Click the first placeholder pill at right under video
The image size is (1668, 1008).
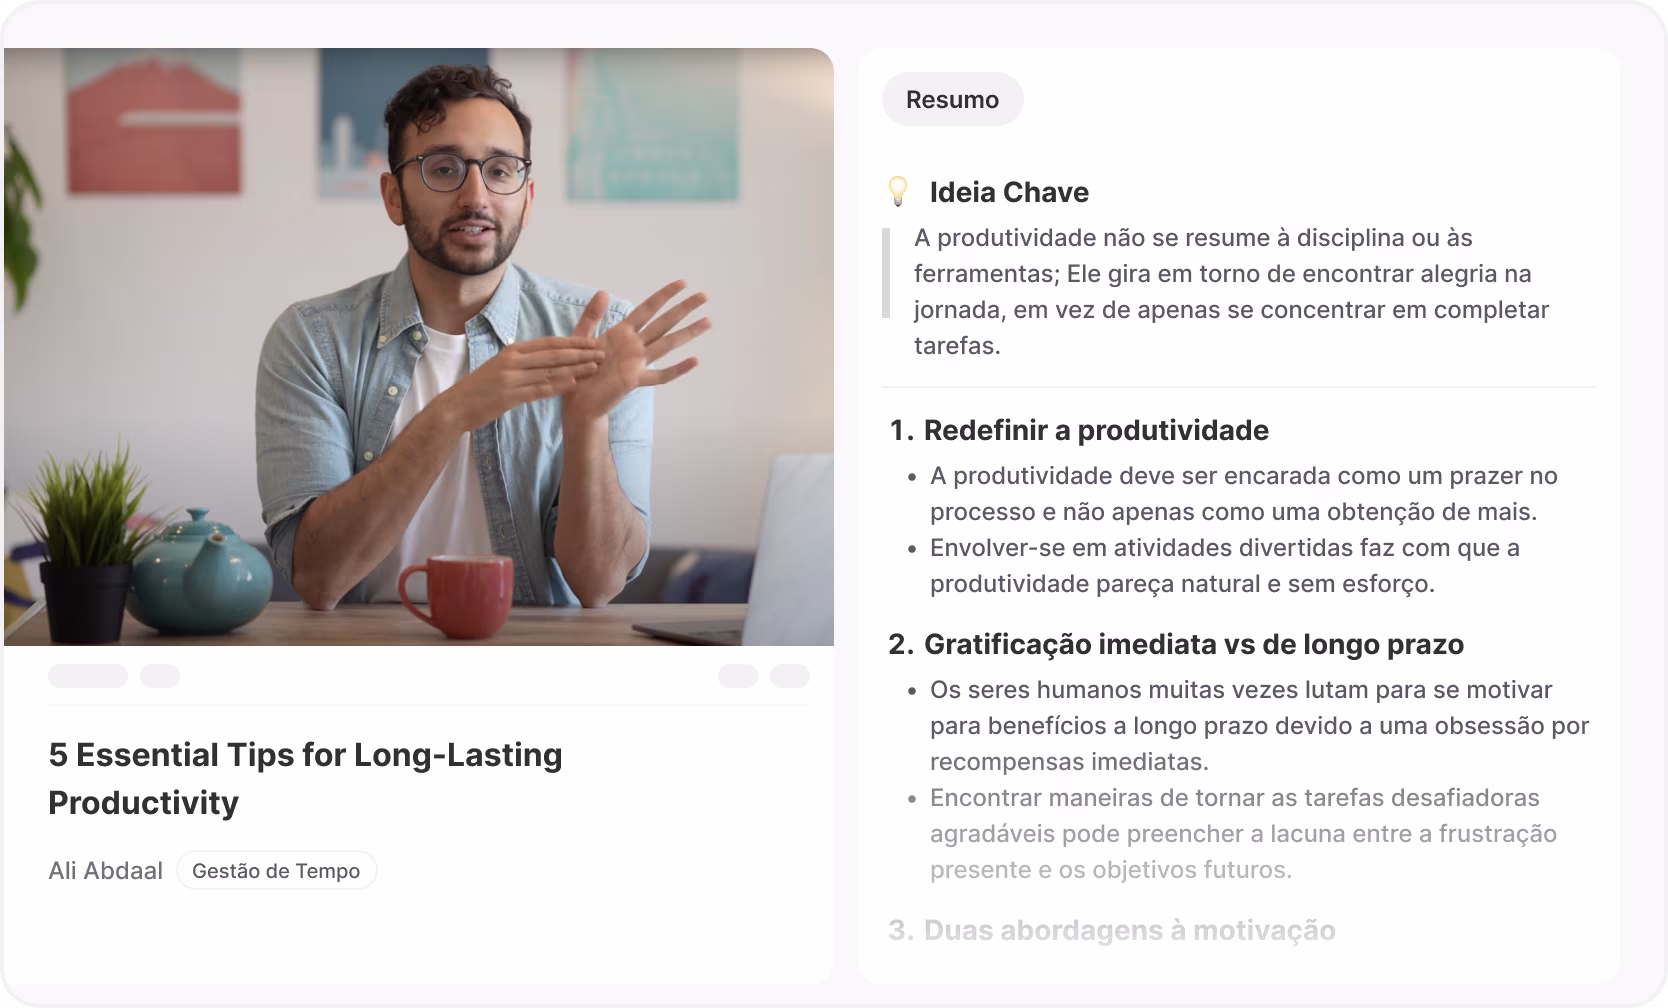tap(738, 676)
